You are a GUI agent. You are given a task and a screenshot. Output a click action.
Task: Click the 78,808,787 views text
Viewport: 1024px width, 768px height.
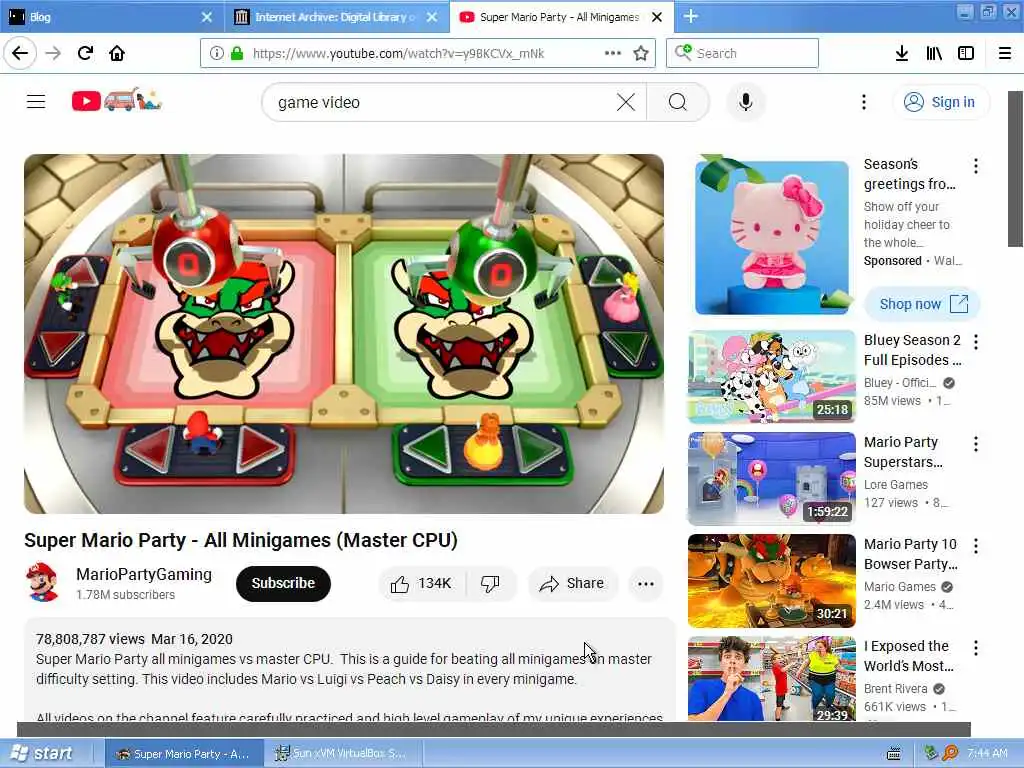(90, 639)
